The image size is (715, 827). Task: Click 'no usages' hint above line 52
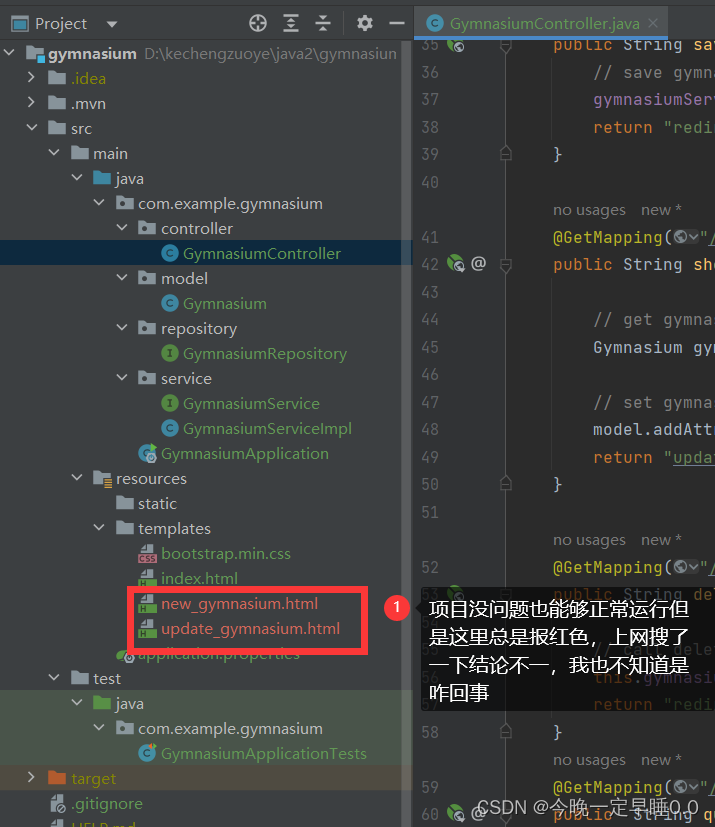pos(589,540)
